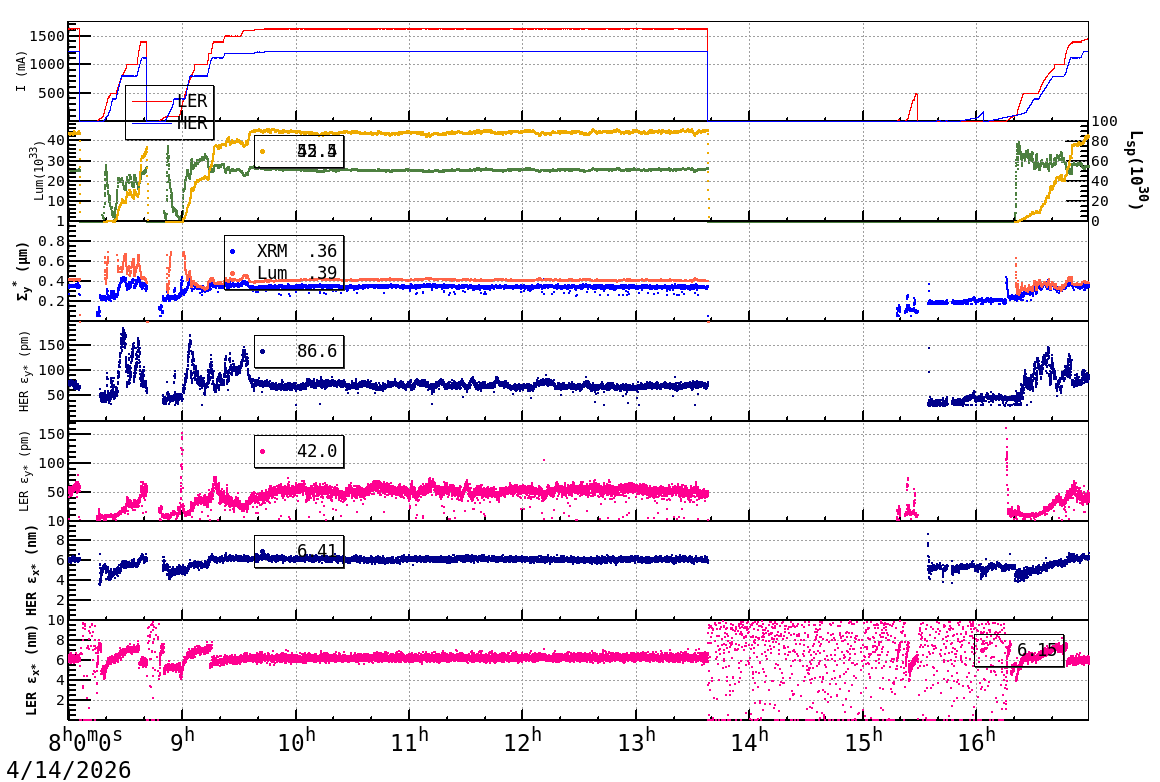Click the 0.6 tick on Σy* axis

pyautogui.click(x=51, y=261)
